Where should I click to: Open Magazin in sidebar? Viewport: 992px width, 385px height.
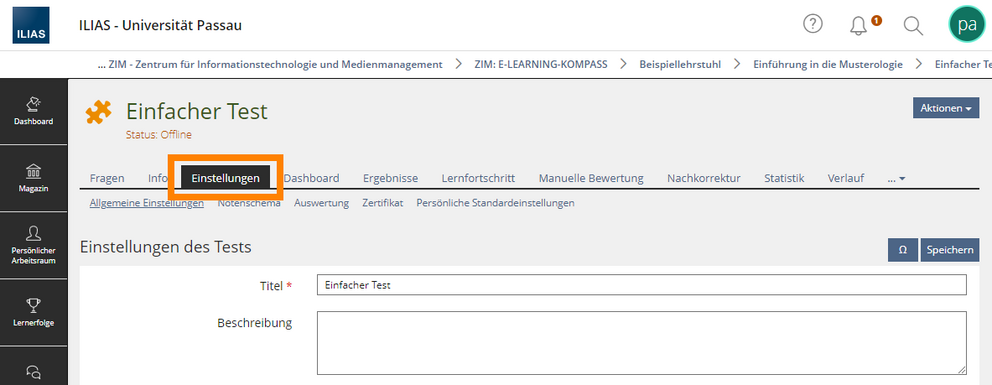tap(34, 178)
